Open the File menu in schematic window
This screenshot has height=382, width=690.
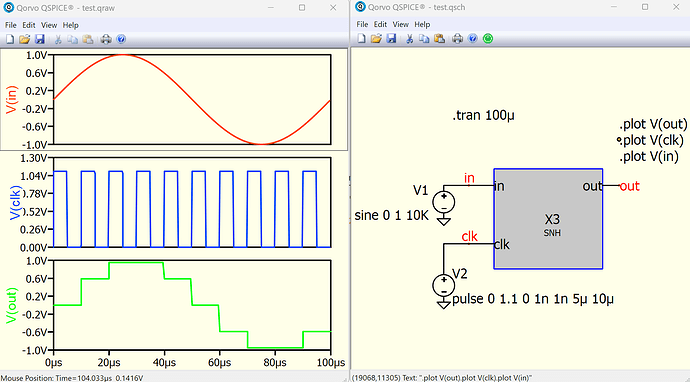pos(362,24)
